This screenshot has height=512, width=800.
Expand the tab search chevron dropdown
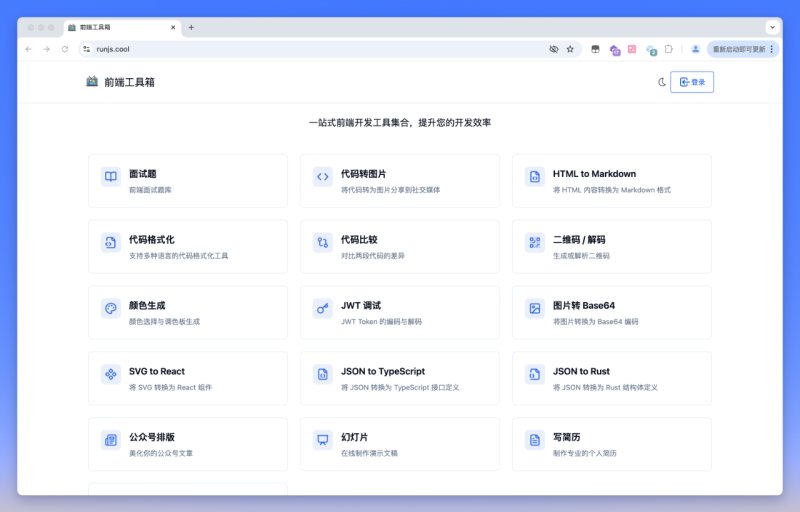pyautogui.click(x=772, y=27)
